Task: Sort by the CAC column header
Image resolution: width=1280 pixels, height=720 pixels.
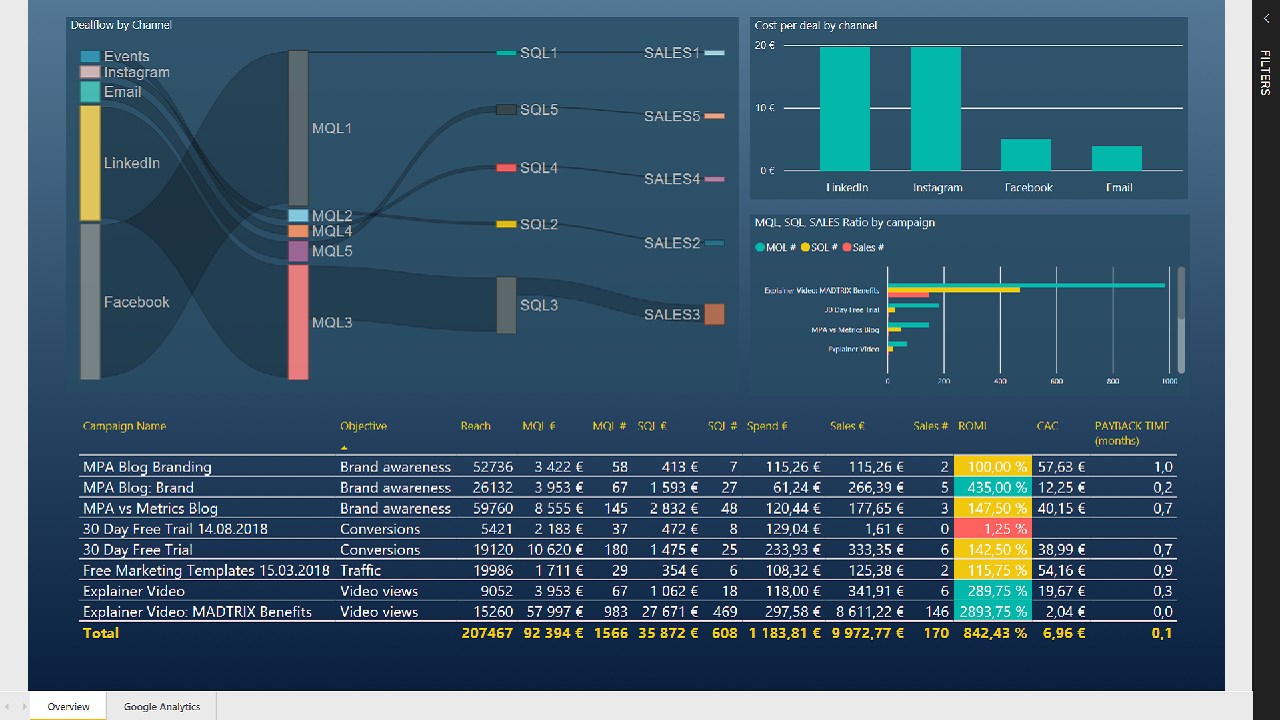Action: (x=1047, y=426)
